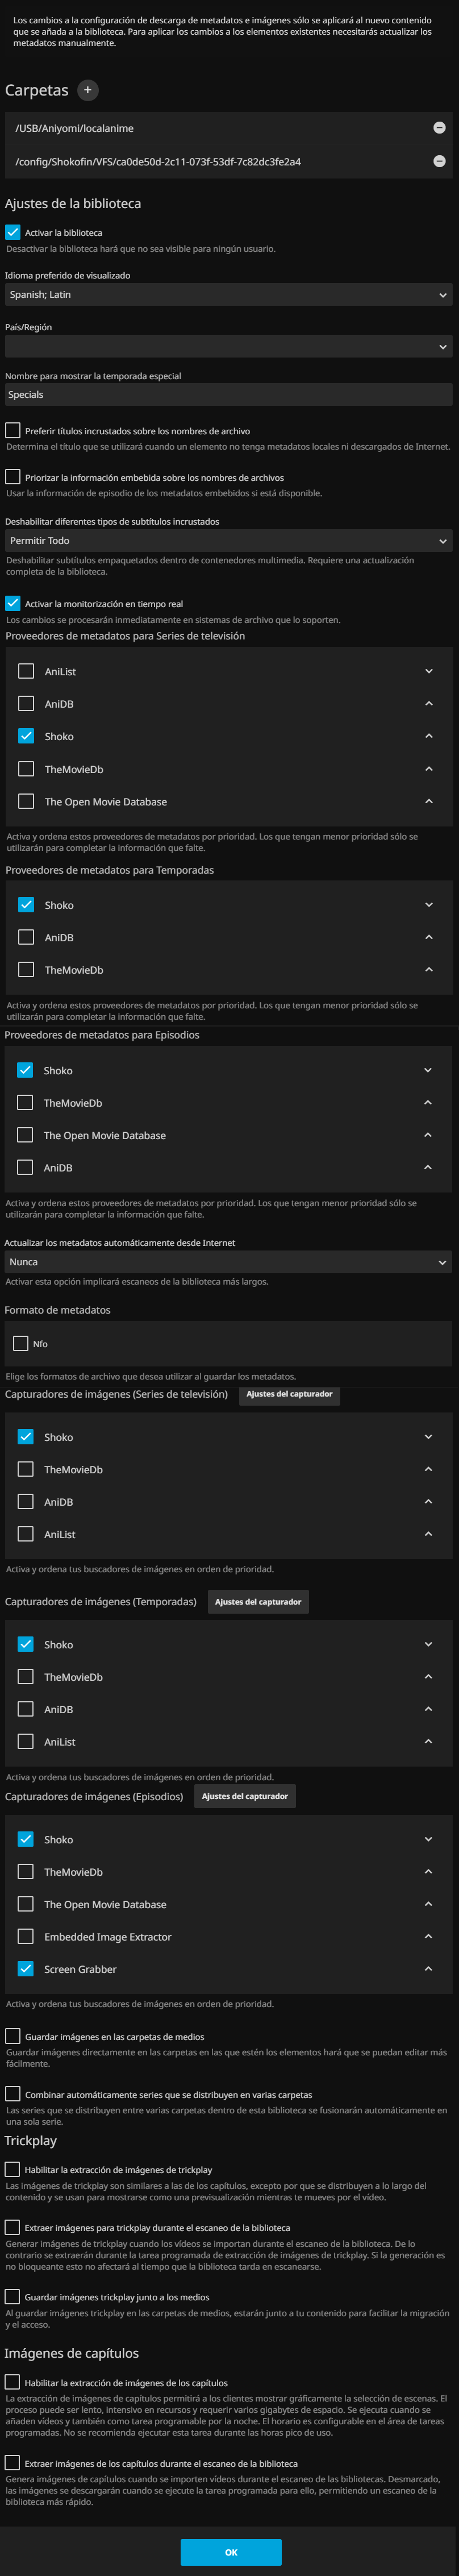This screenshot has height=2576, width=459.
Task: Enable Habilitar la extracción de imágenes de trickplay
Action: [13, 2169]
